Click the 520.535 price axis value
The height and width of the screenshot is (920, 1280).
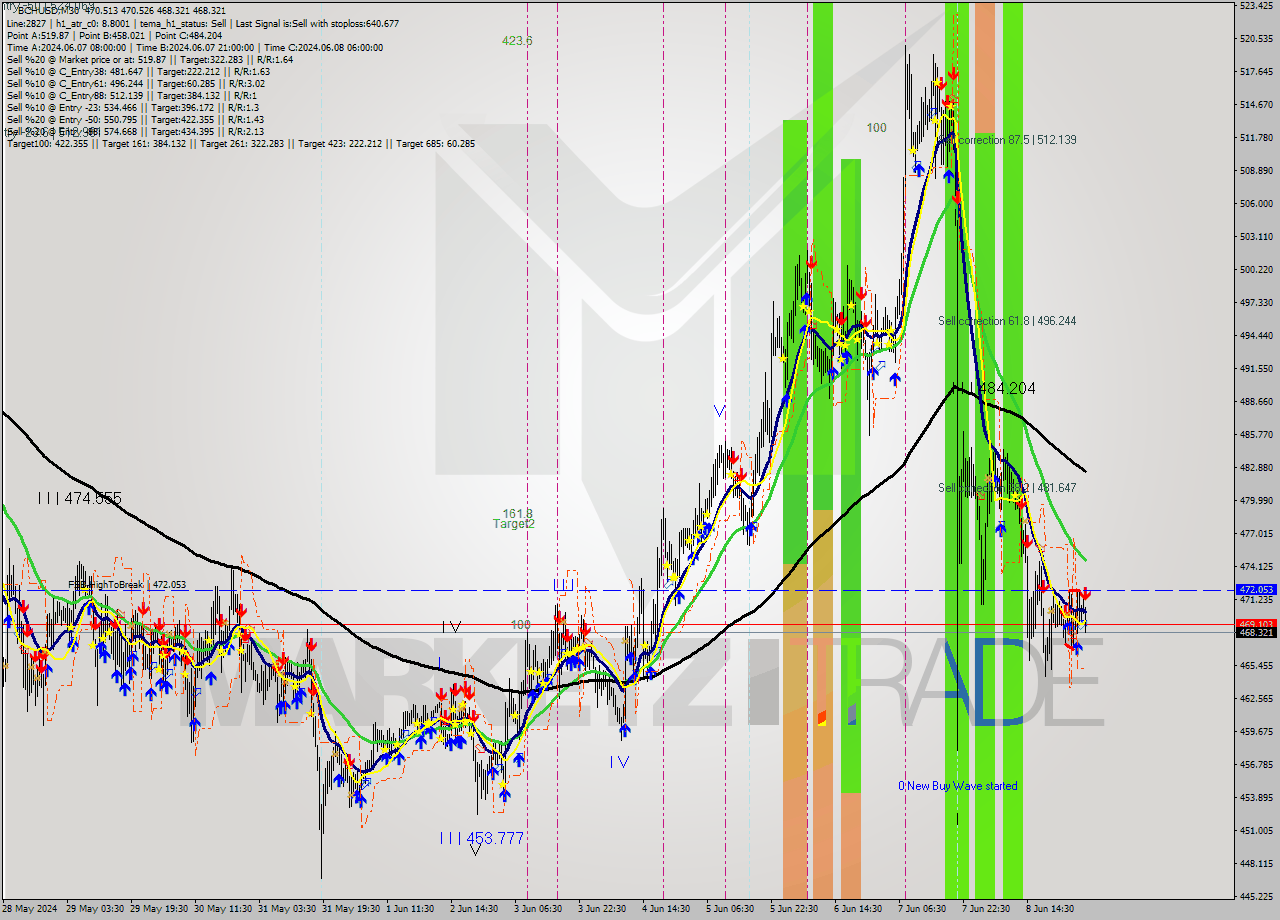tap(1256, 39)
